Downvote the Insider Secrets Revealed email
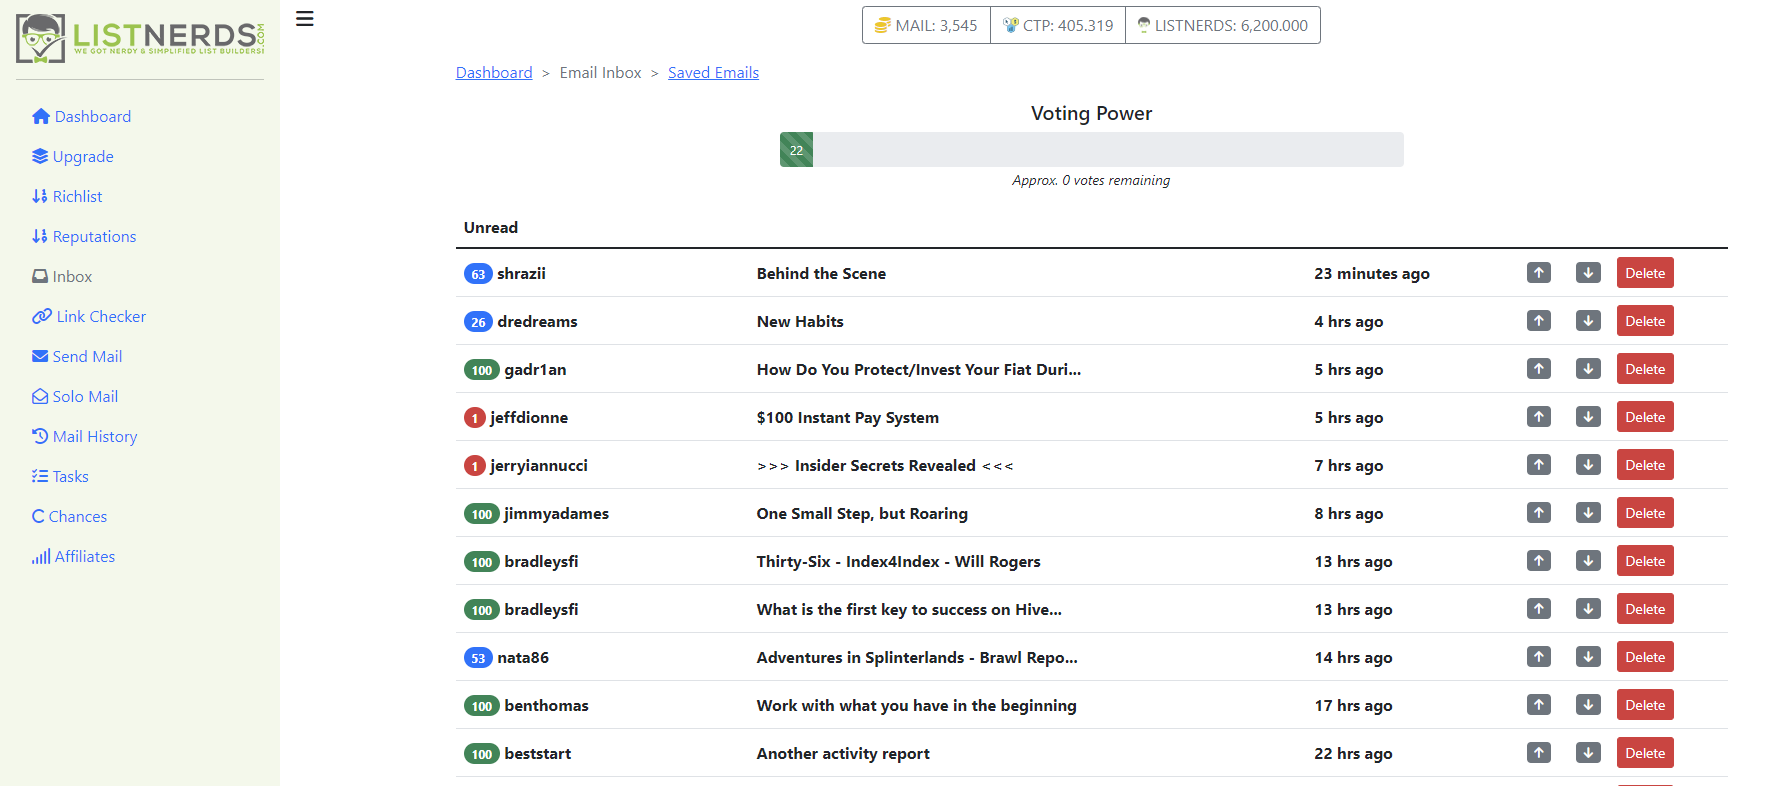The width and height of the screenshot is (1782, 786). click(x=1588, y=465)
